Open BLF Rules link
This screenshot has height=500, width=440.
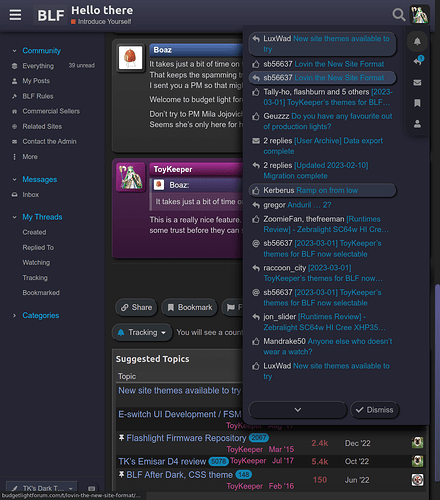[x=38, y=96]
